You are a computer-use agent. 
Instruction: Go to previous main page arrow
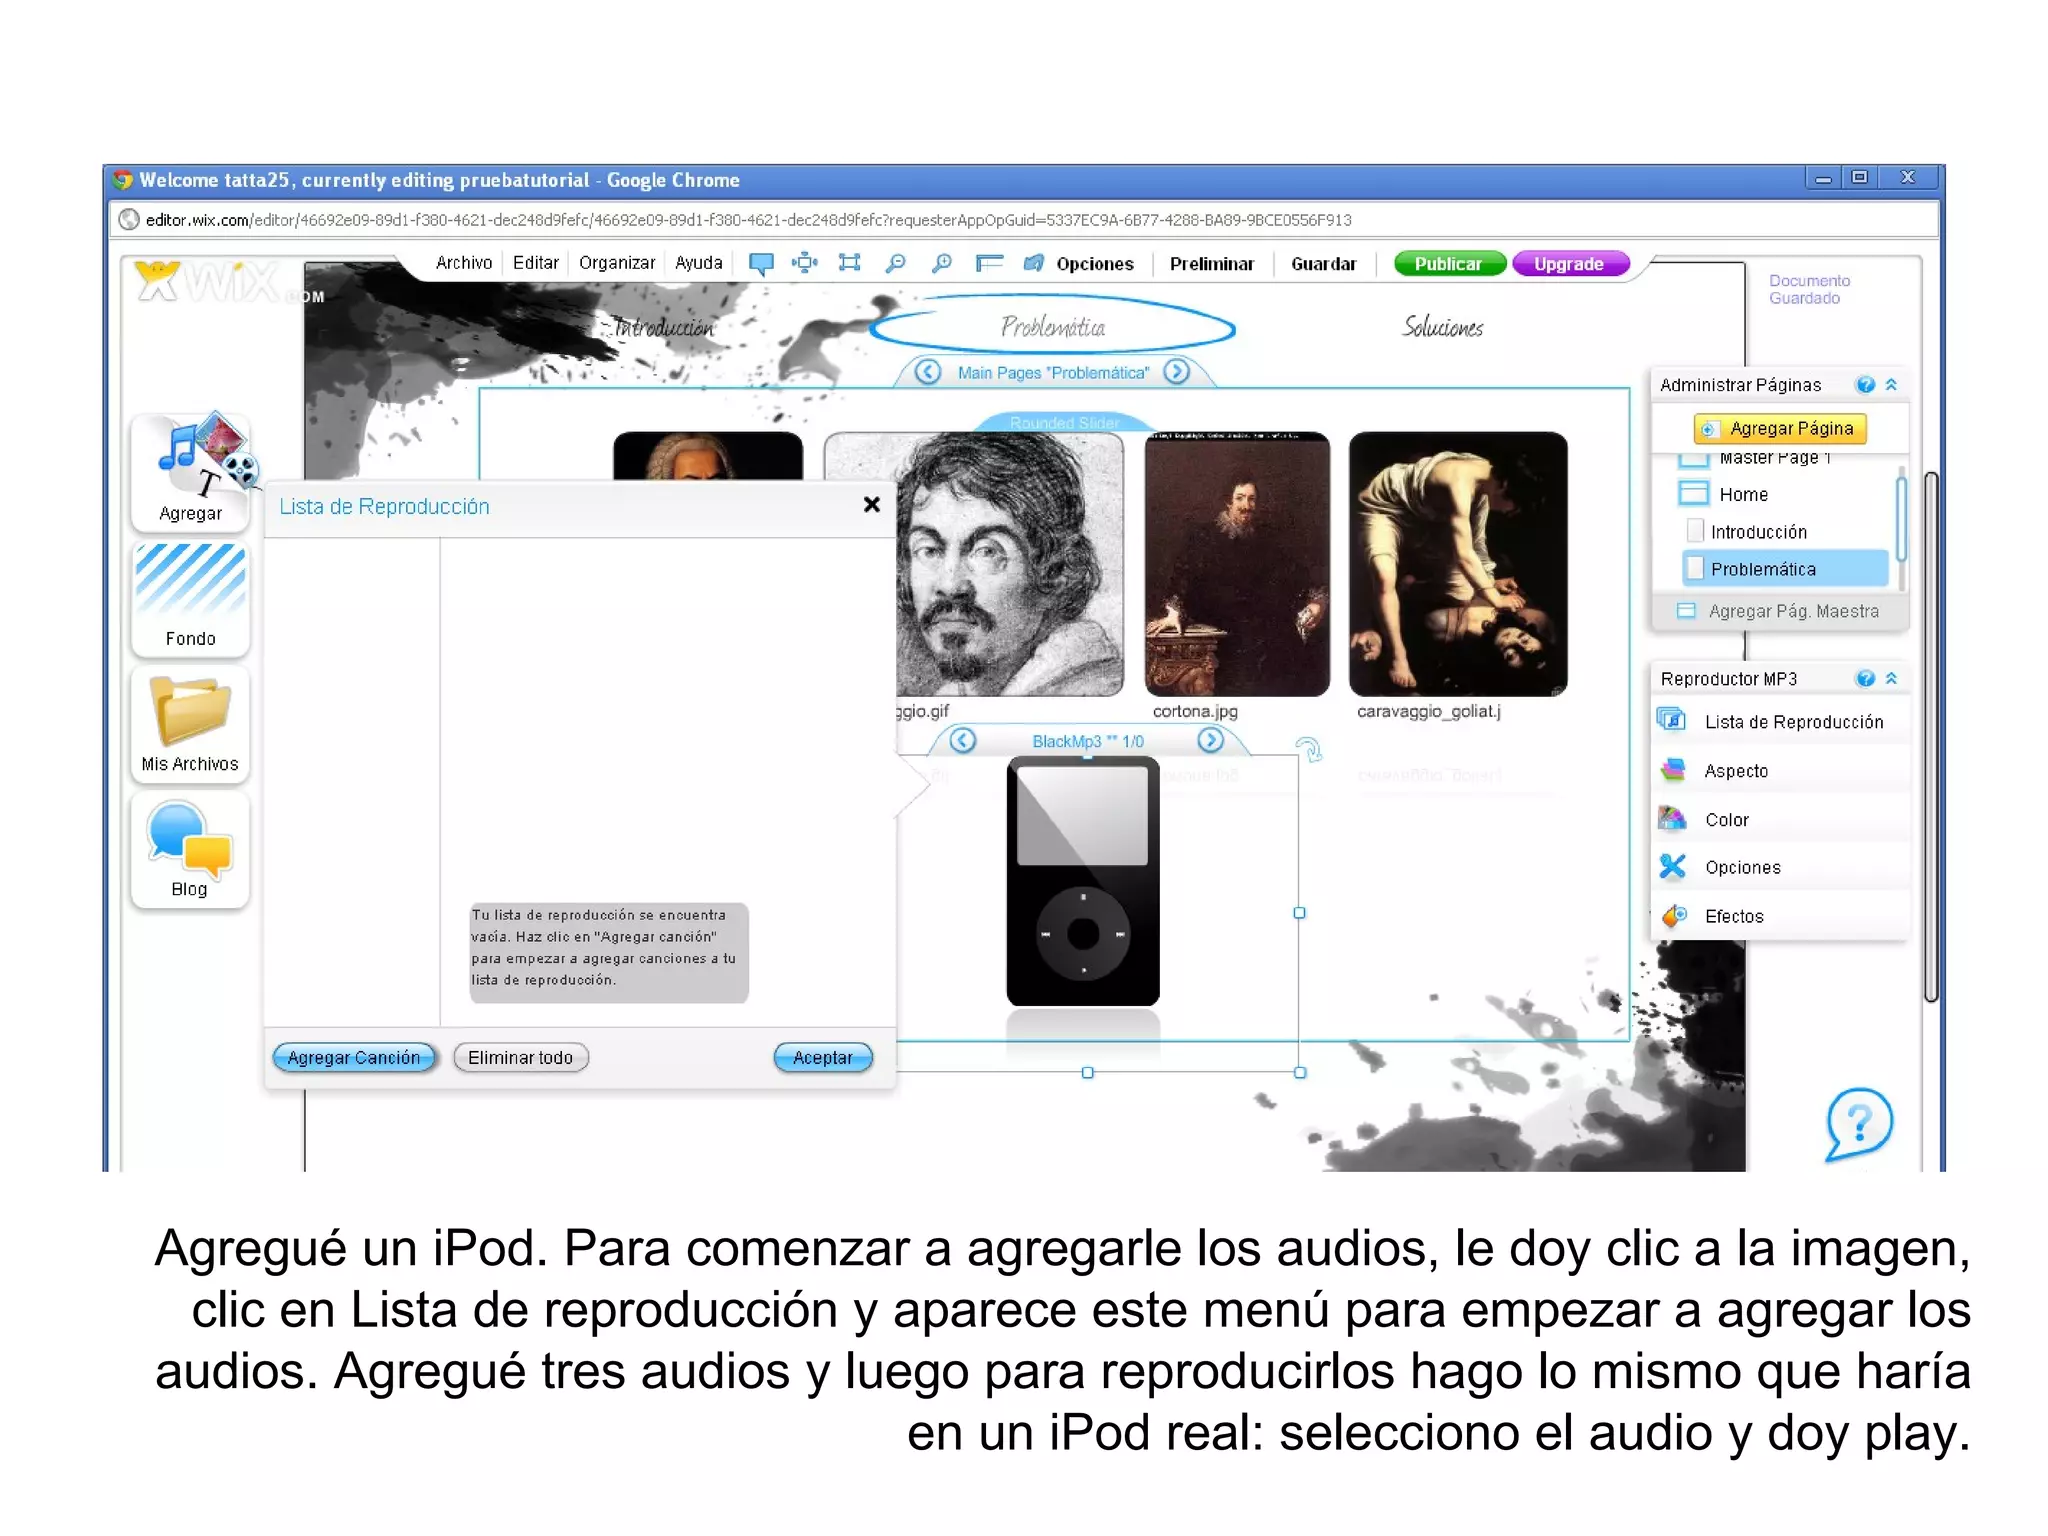(928, 372)
